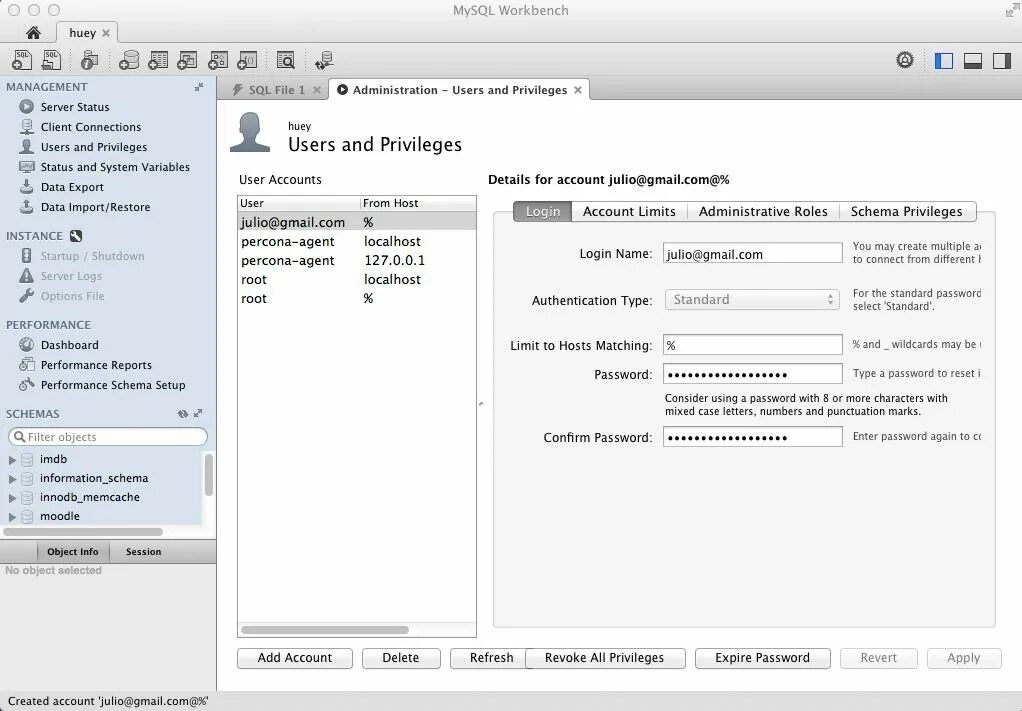Expand the imdb schema
This screenshot has height=711, width=1022.
[x=12, y=459]
